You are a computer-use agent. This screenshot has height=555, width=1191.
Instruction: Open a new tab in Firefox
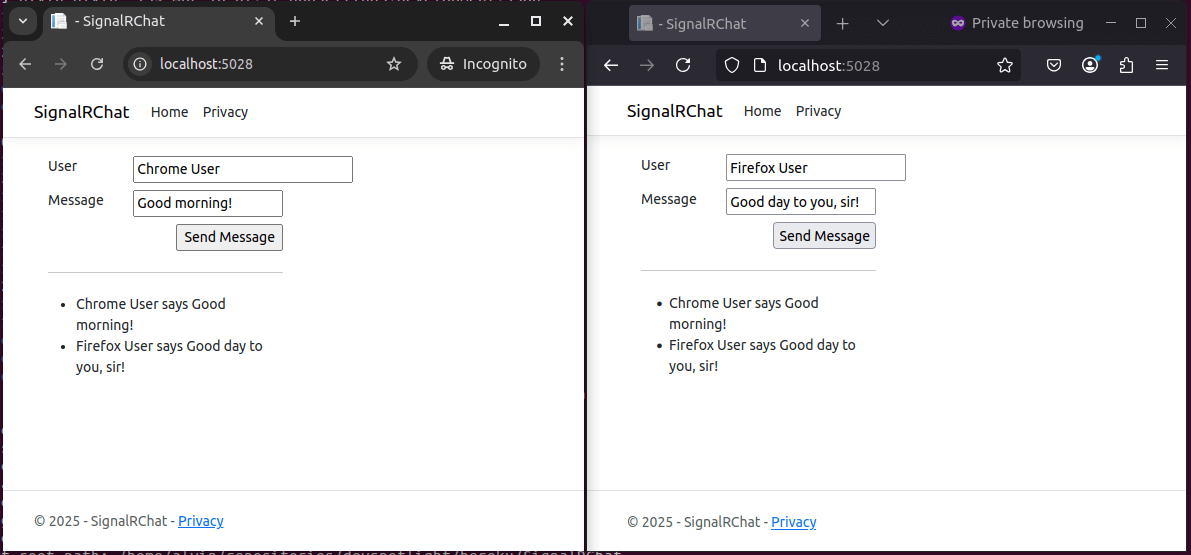click(842, 24)
